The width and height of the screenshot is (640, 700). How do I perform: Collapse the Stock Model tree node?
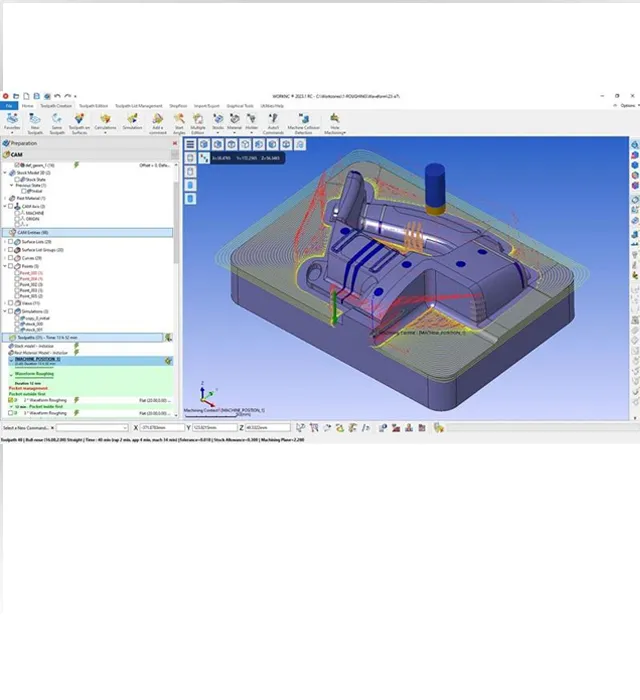point(5,173)
